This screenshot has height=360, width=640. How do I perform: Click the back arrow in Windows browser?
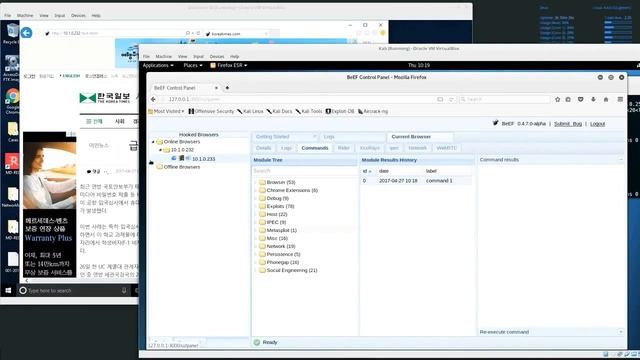click(x=27, y=33)
